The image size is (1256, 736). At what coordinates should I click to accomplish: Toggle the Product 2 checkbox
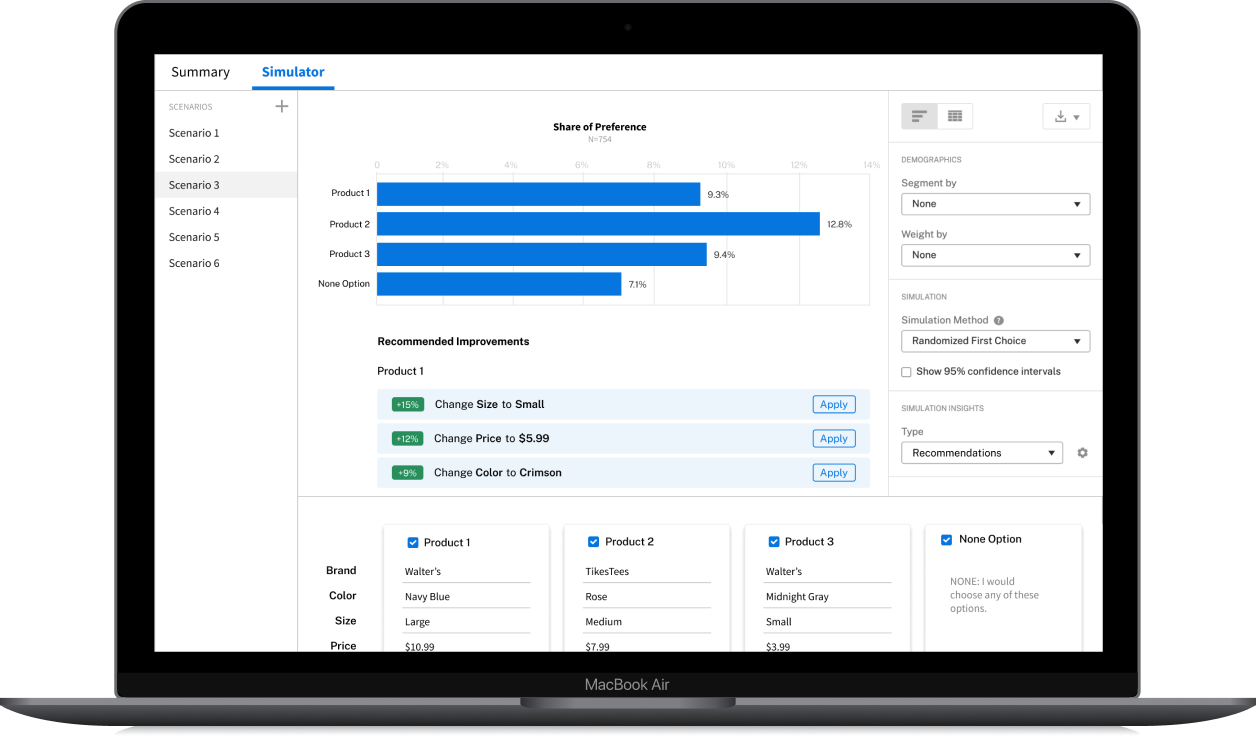[x=593, y=541]
